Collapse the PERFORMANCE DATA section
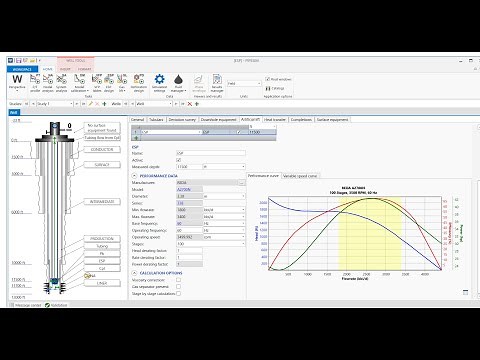Image resolution: width=480 pixels, height=360 pixels. click(x=134, y=176)
